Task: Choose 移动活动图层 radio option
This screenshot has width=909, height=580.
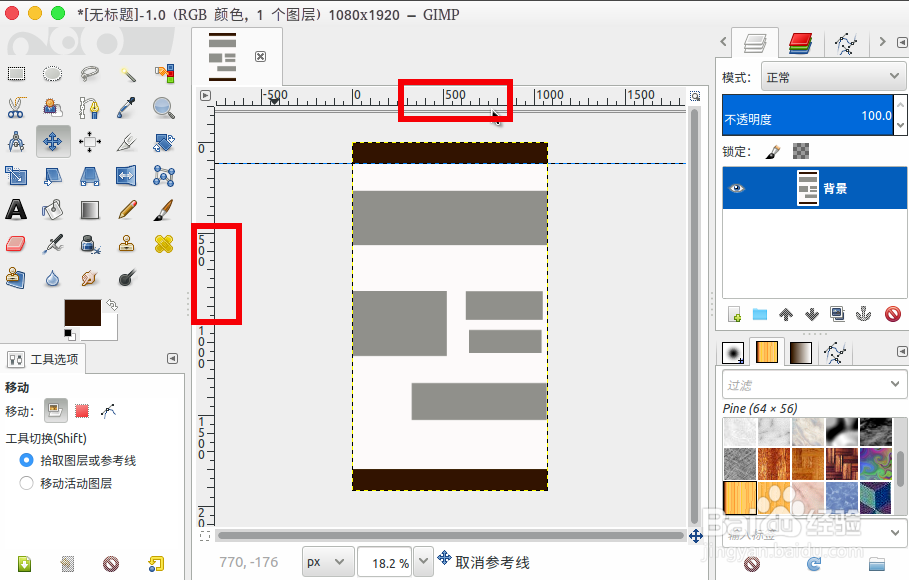Action: [x=26, y=483]
